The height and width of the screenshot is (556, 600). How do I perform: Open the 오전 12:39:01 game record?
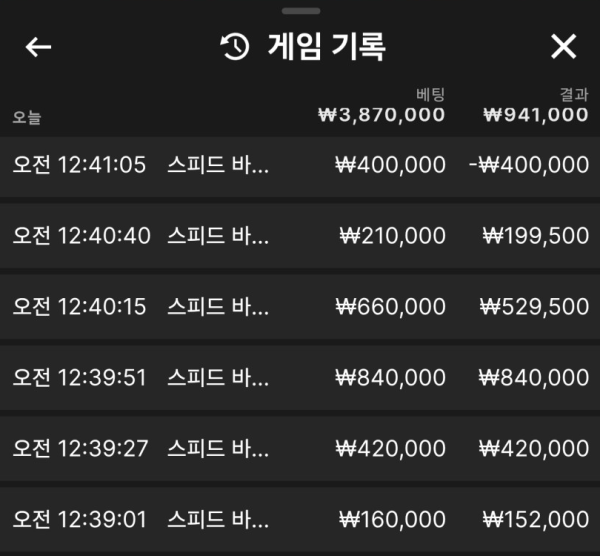point(300,519)
